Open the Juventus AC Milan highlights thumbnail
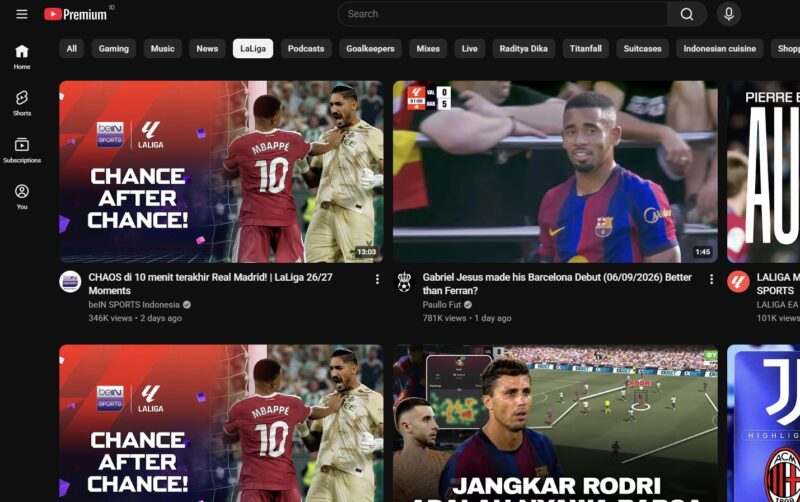Viewport: 800px width, 502px height. point(763,423)
